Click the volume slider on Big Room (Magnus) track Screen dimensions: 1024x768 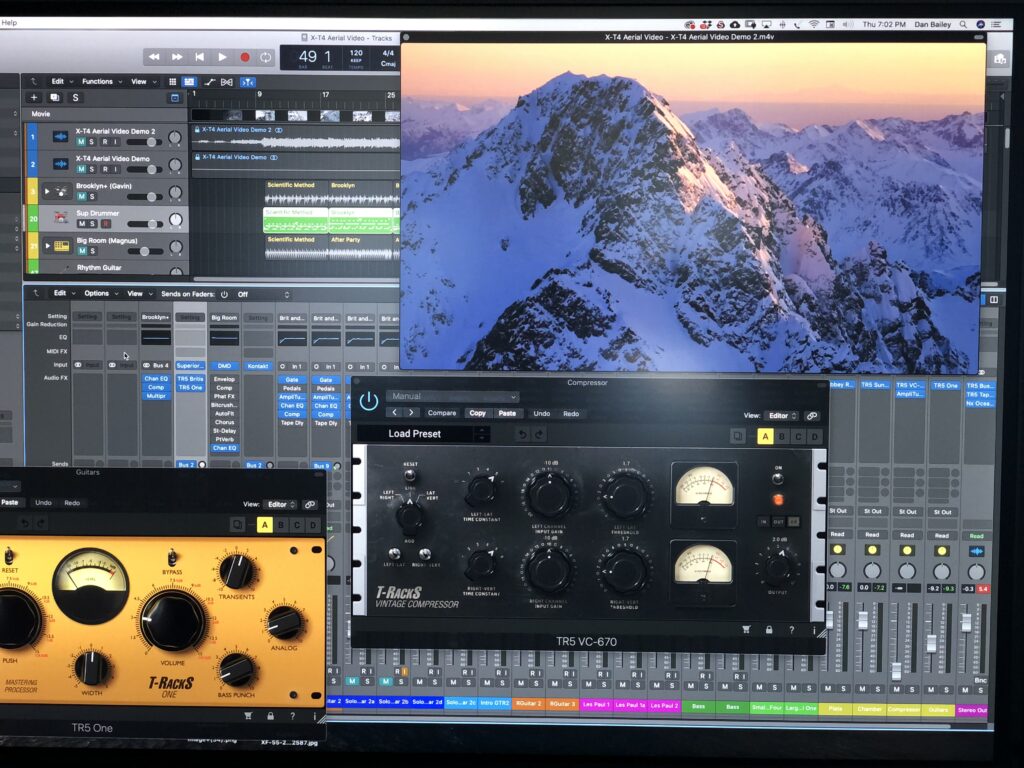(145, 251)
